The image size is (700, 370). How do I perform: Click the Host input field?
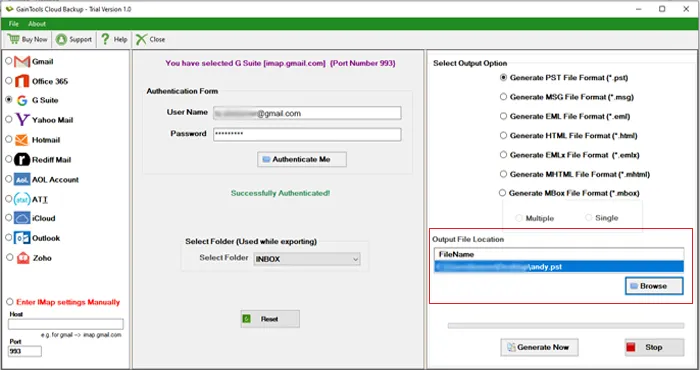click(66, 324)
